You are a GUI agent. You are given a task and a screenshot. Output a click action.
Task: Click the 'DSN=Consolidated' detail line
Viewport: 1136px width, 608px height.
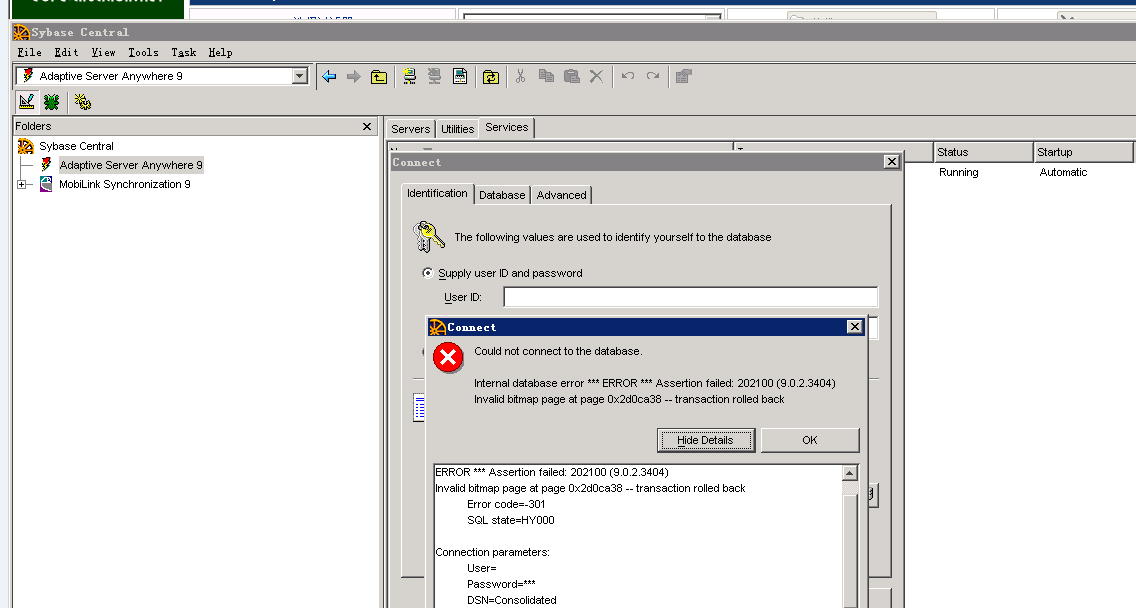[511, 600]
